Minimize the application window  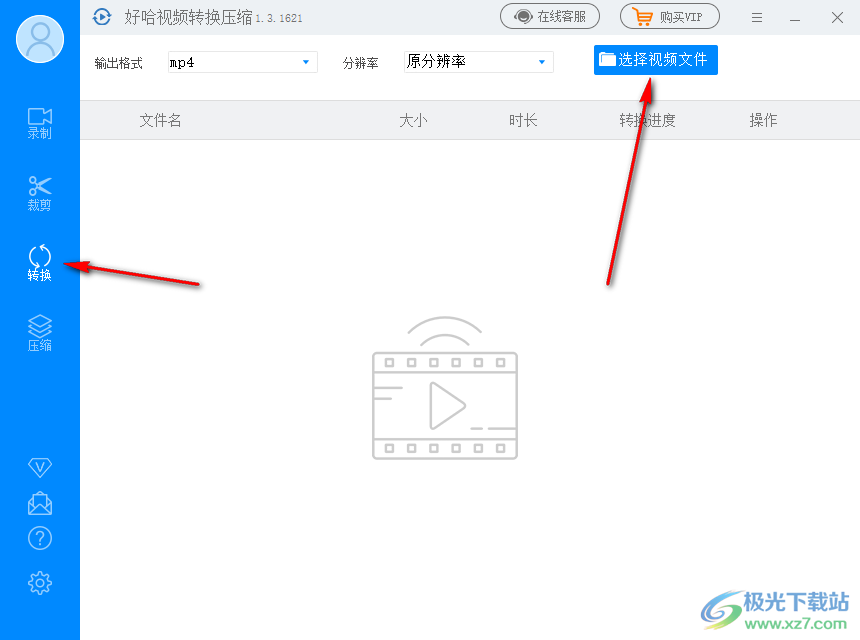795,18
